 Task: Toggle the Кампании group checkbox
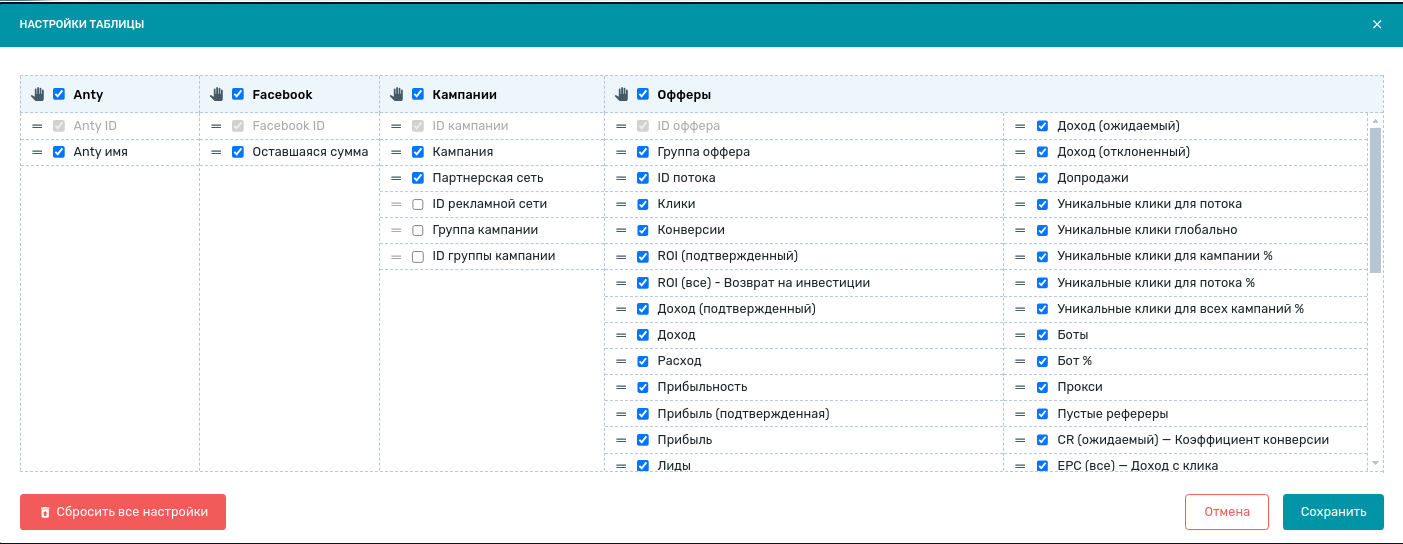418,94
